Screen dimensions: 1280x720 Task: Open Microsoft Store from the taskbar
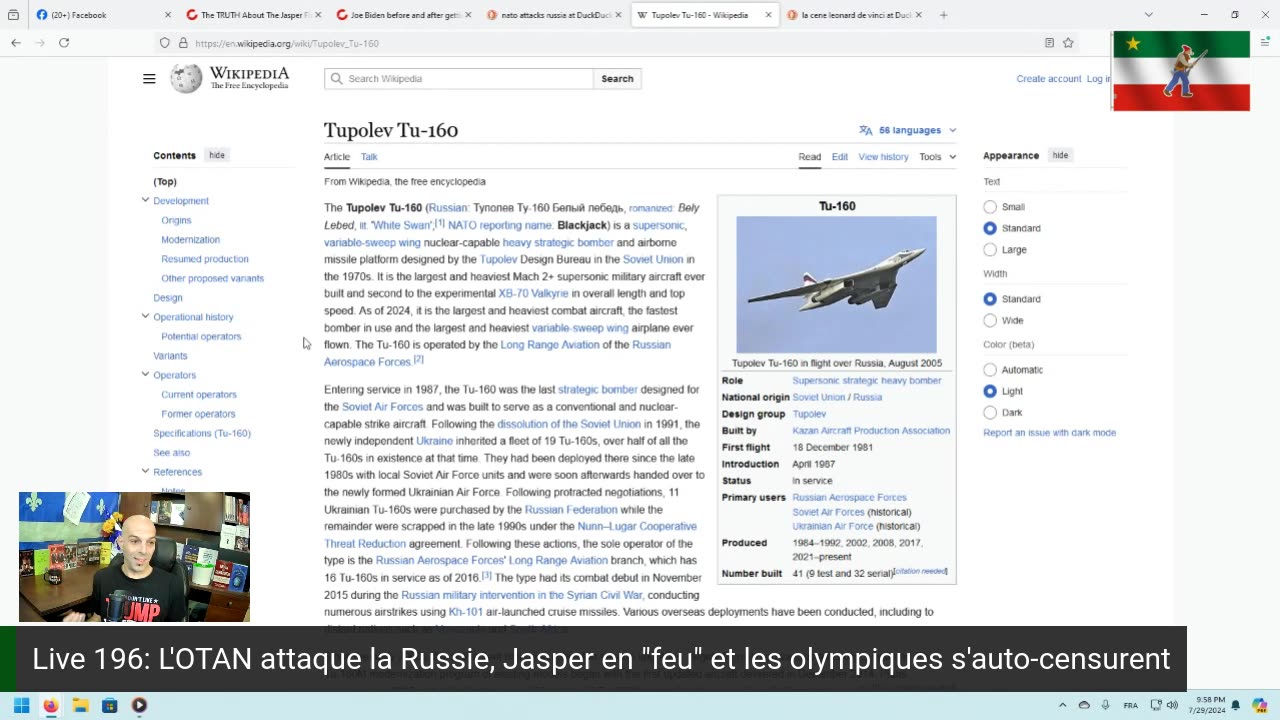(110, 705)
